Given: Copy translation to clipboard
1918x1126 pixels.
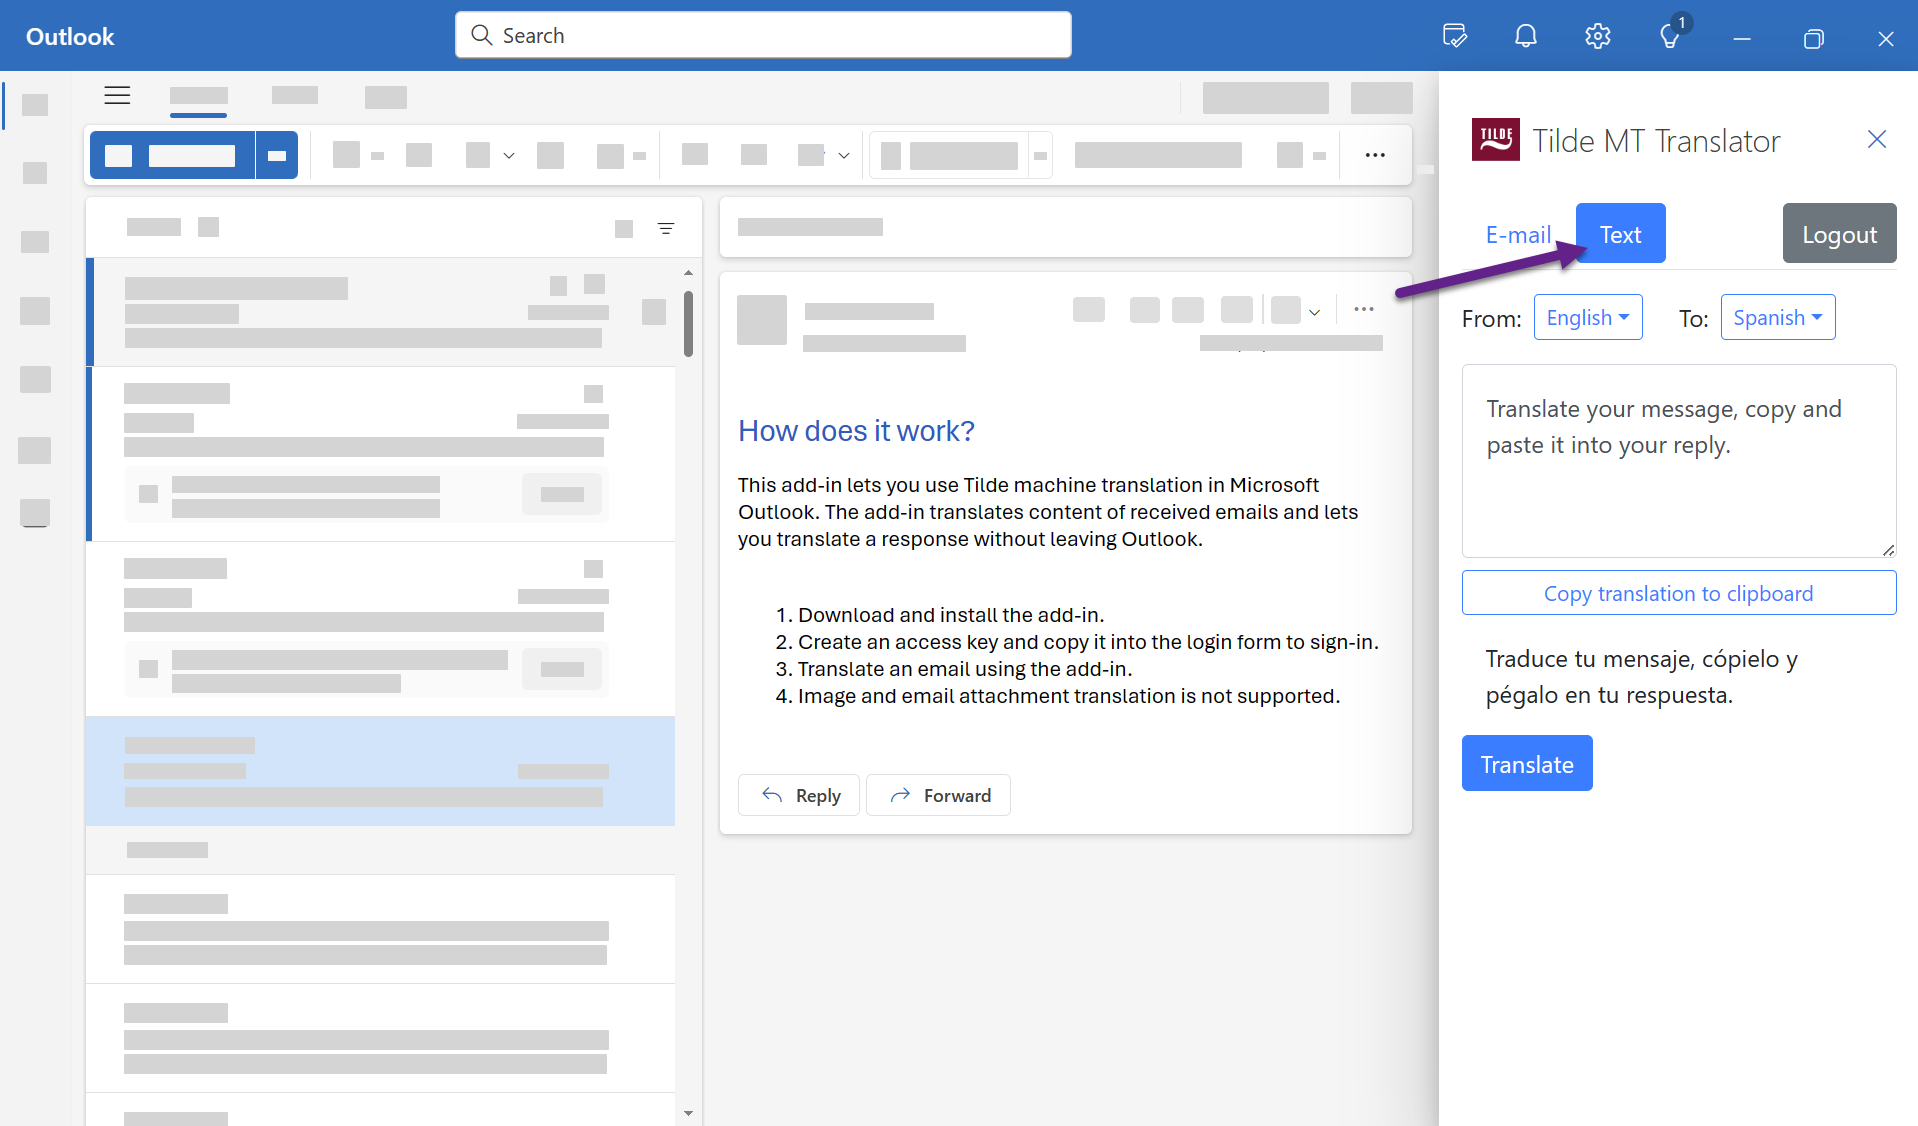Looking at the screenshot, I should [1679, 593].
